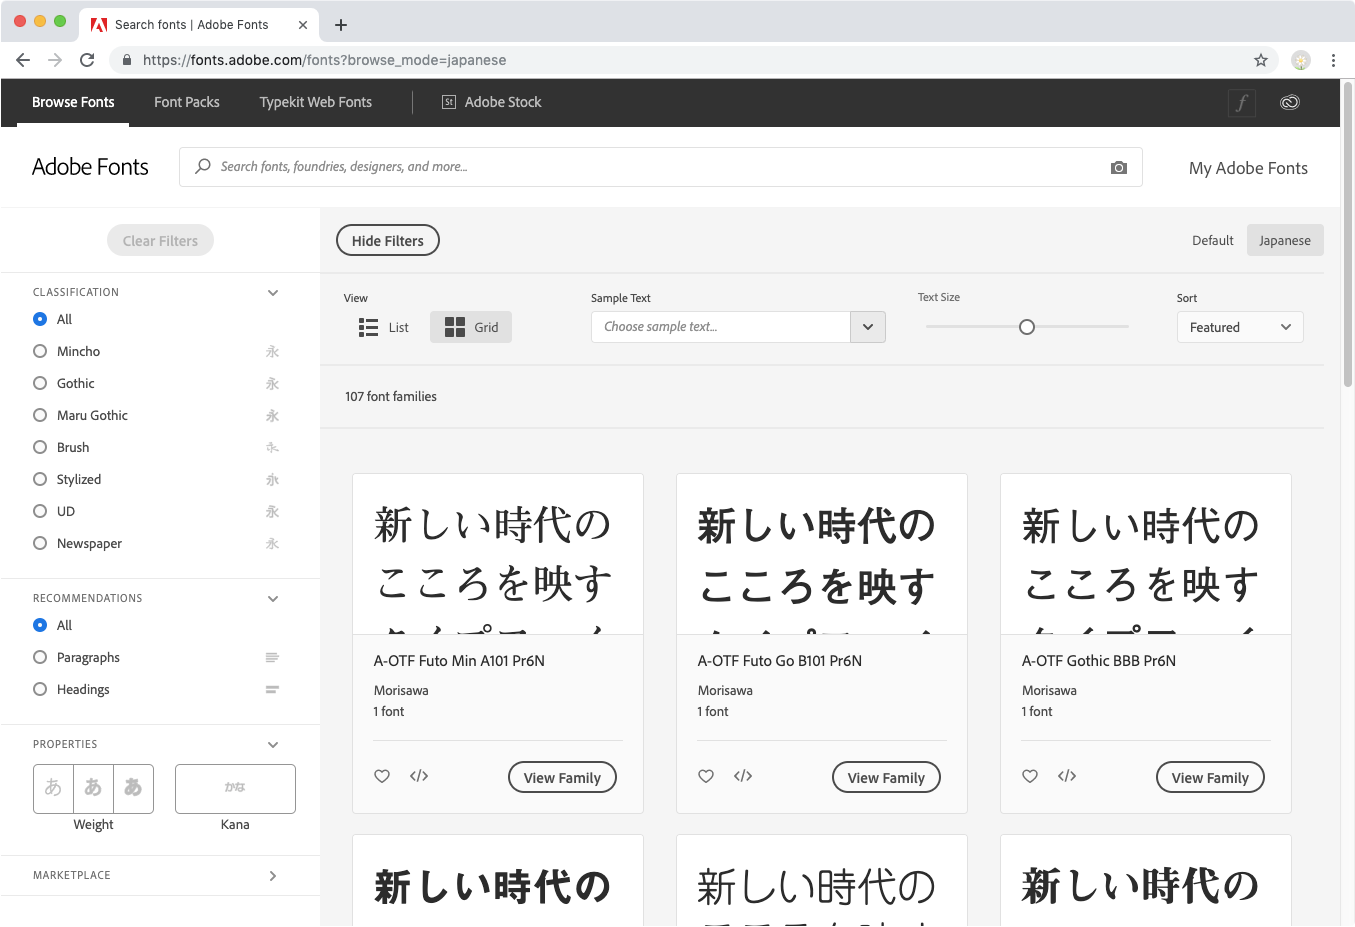Click the page vertical scrollbar
This screenshot has height=927, width=1355.
(1348, 236)
